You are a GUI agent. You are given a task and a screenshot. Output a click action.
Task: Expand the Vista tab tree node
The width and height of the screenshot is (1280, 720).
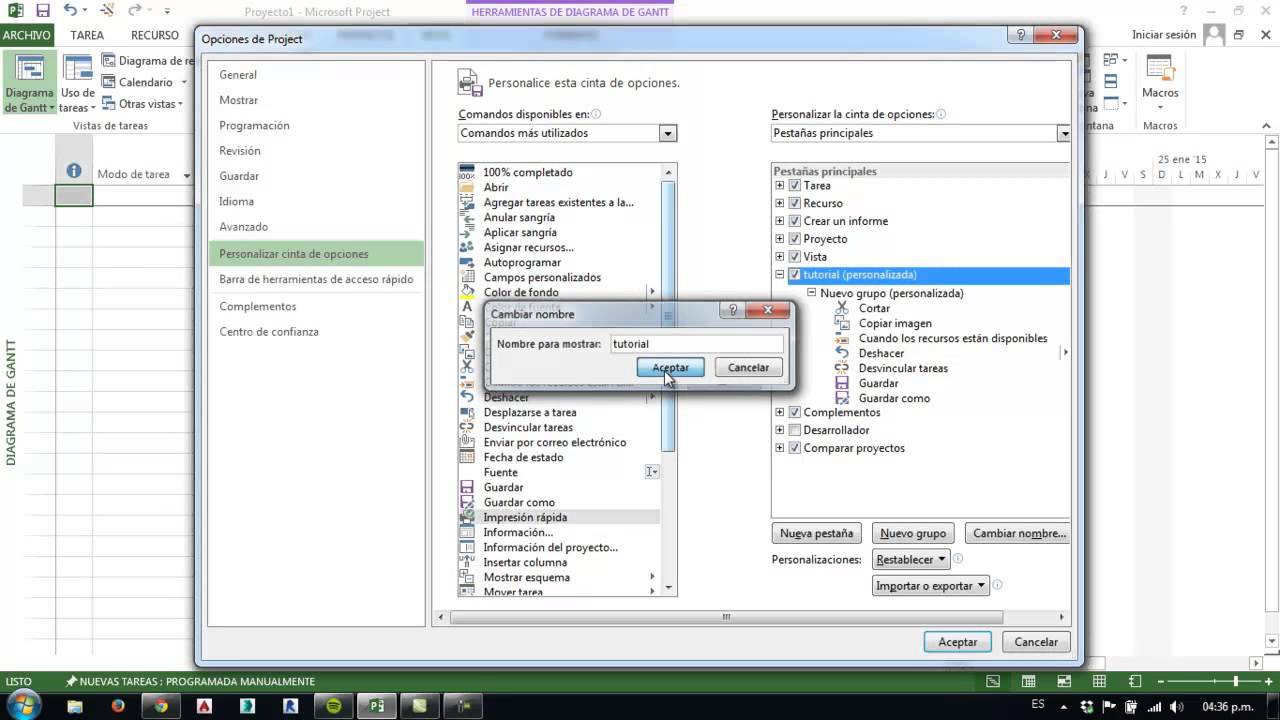(x=780, y=257)
